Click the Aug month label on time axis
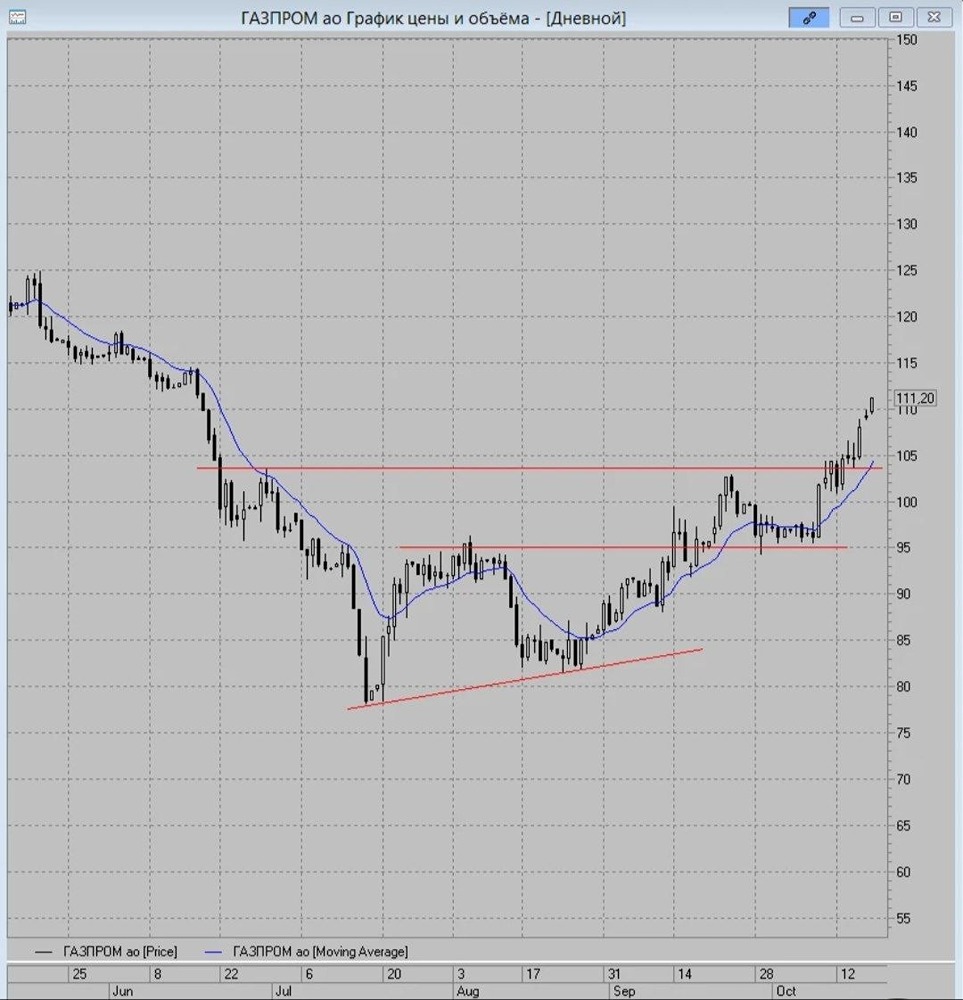The height and width of the screenshot is (1000, 963). (x=468, y=992)
